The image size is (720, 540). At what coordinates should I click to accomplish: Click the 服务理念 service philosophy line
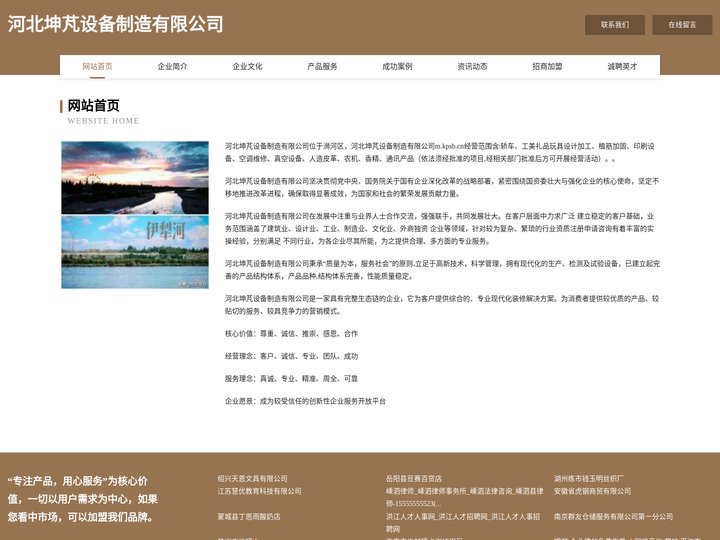tap(291, 379)
